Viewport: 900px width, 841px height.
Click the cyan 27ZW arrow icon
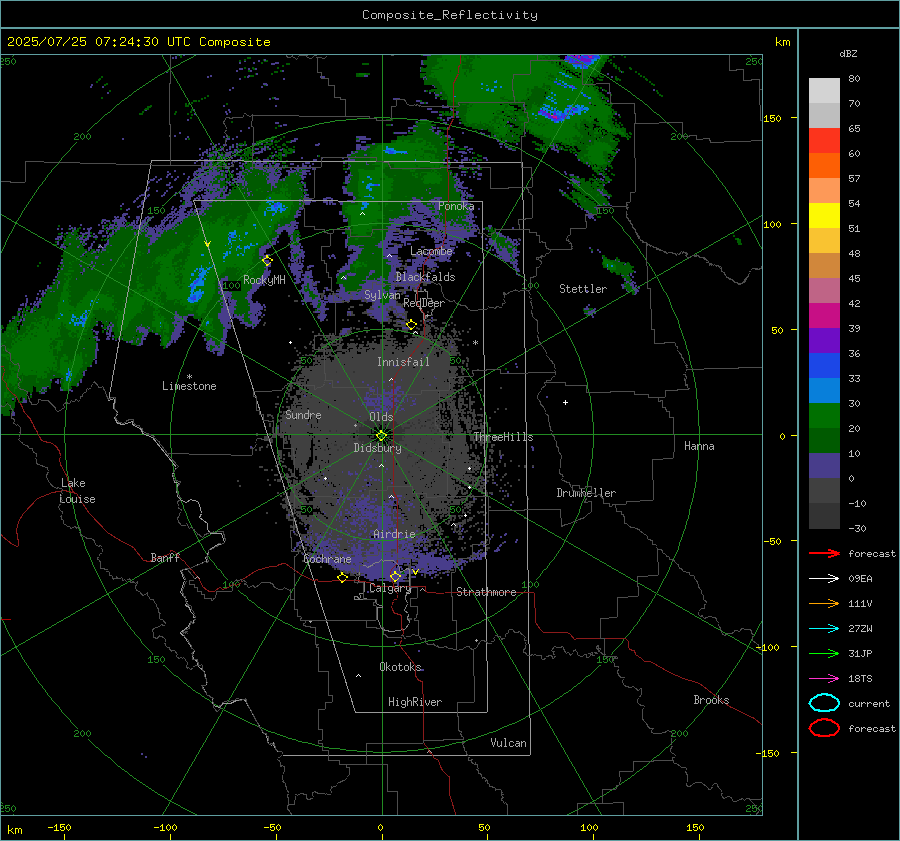pyautogui.click(x=824, y=629)
